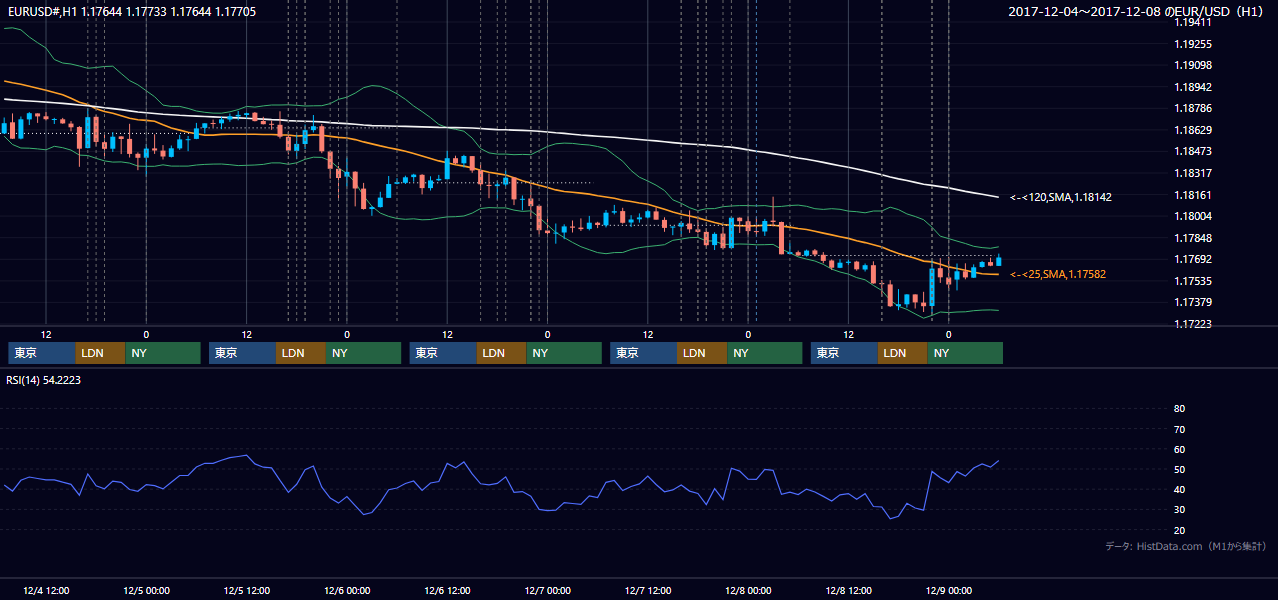The image size is (1278, 600).
Task: Click the 1.17535 price axis label
Action: tap(1192, 281)
